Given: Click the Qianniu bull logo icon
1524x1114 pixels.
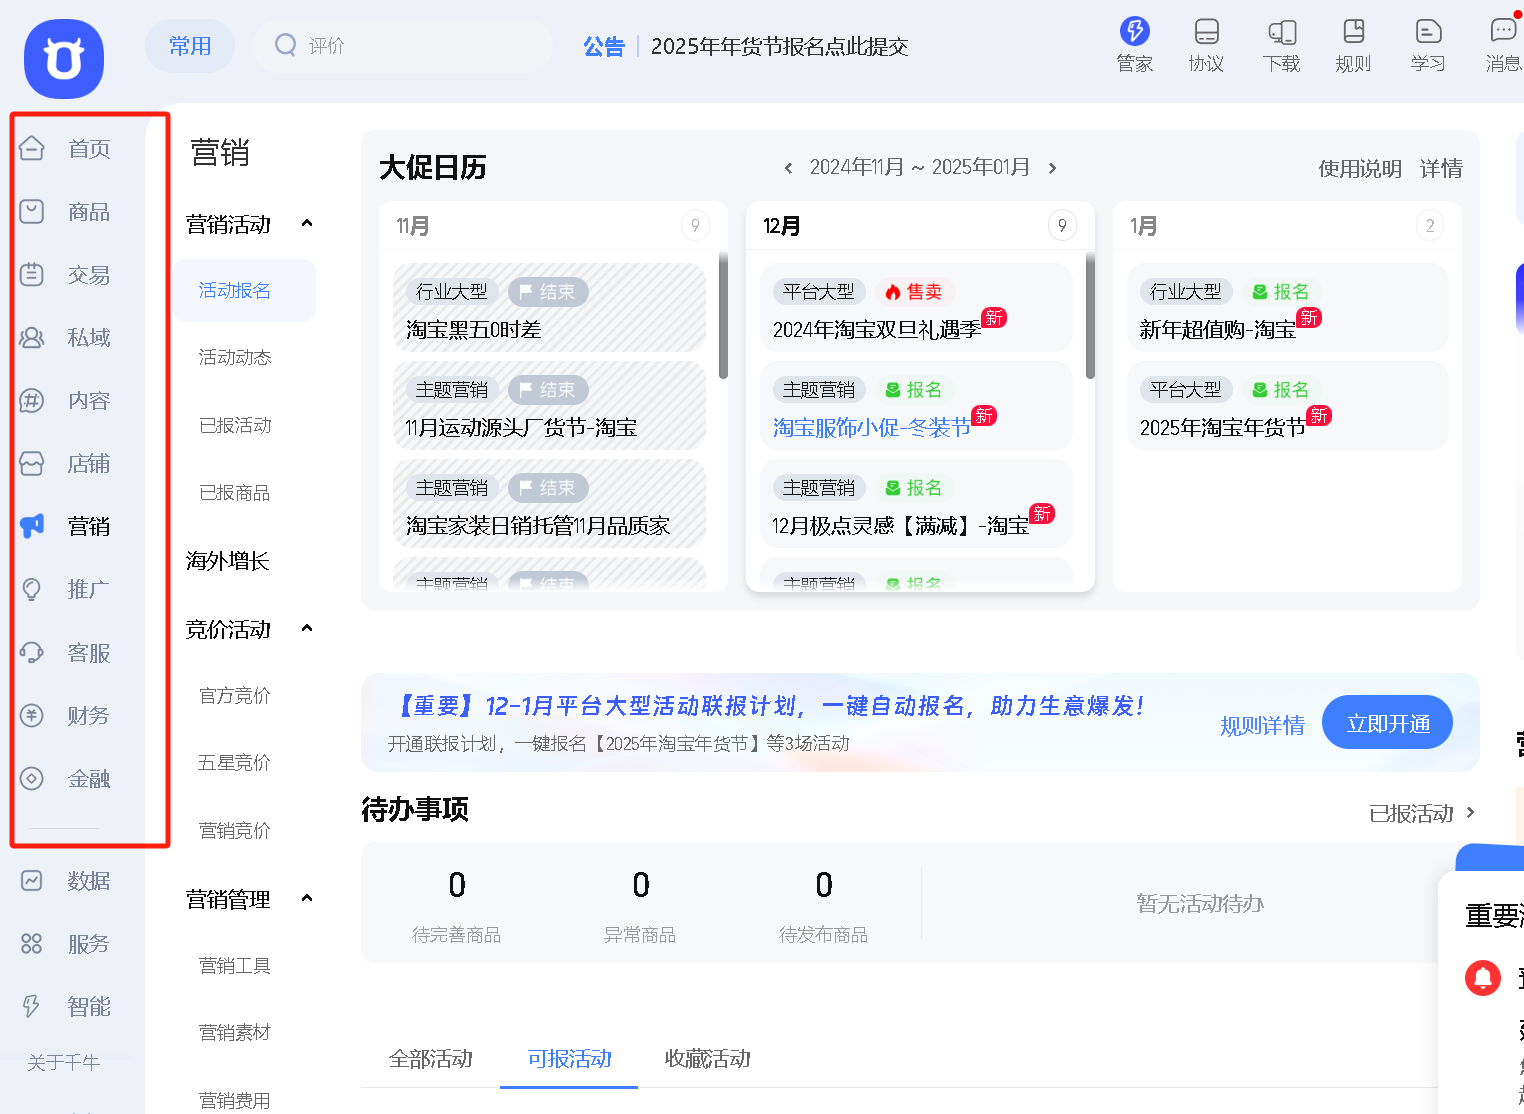Looking at the screenshot, I should click(x=63, y=59).
